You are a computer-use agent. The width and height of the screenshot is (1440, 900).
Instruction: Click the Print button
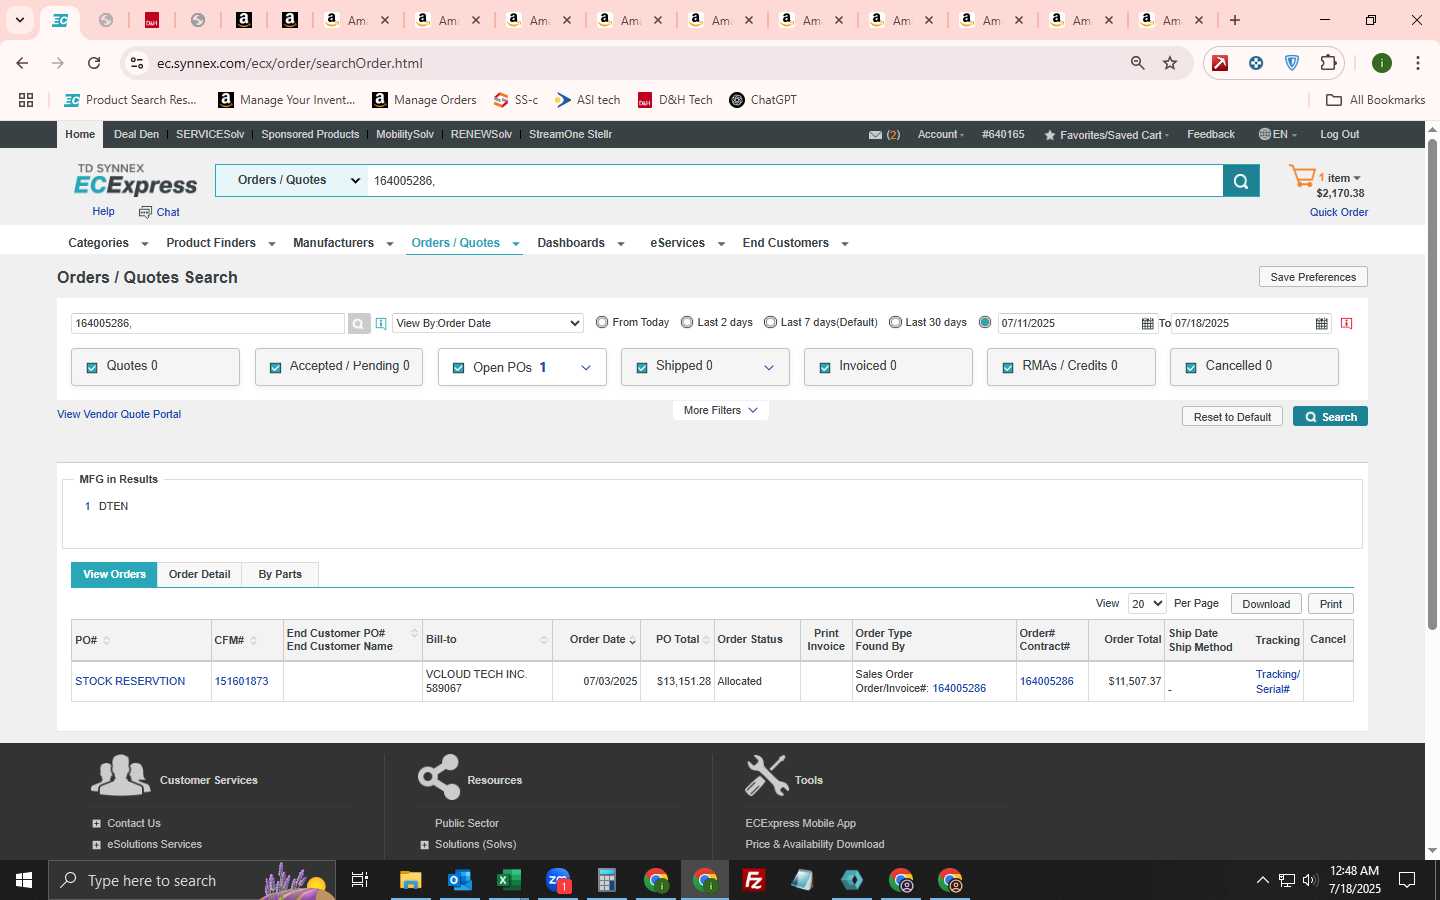(x=1331, y=604)
